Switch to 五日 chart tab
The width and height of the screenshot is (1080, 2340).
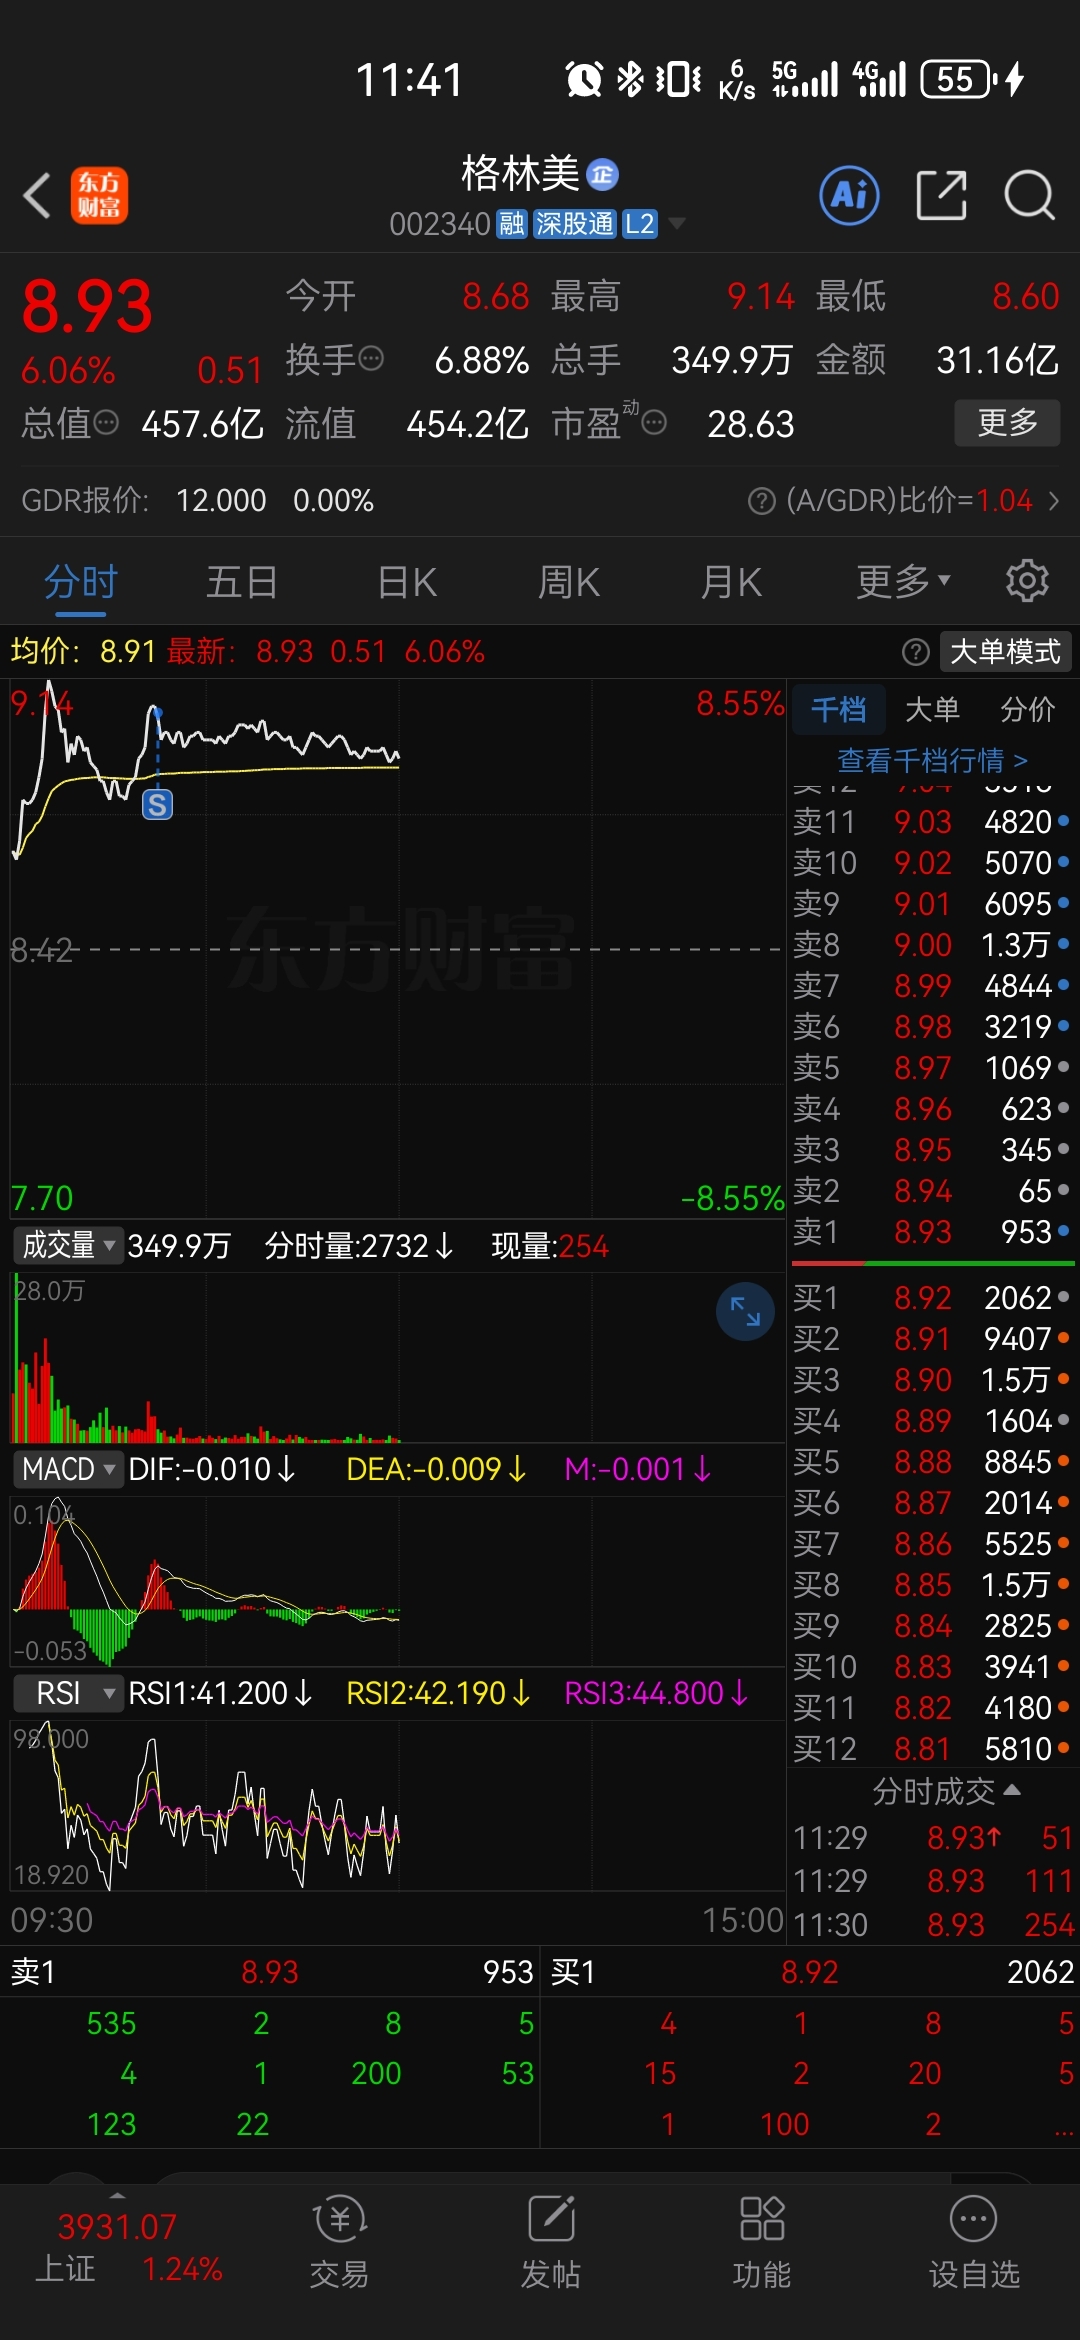point(242,581)
